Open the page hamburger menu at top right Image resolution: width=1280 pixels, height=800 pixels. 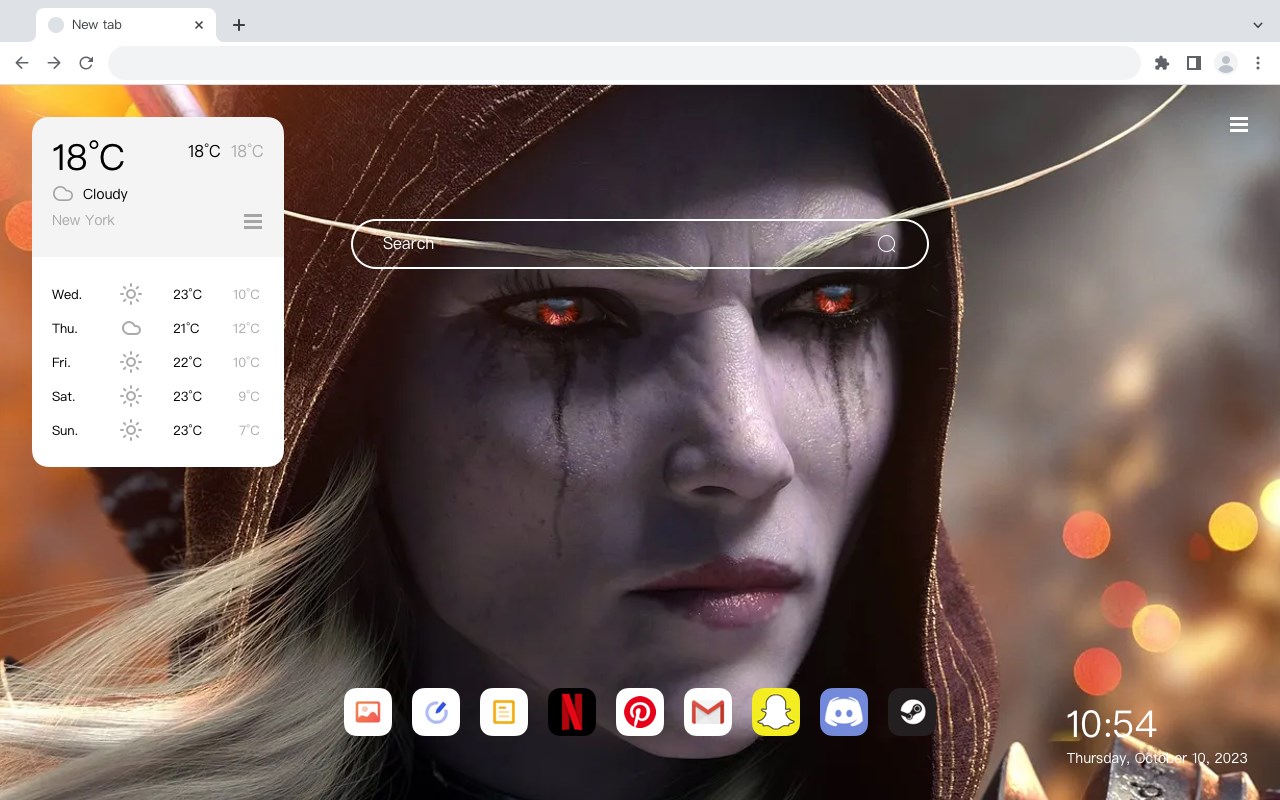[x=1239, y=124]
